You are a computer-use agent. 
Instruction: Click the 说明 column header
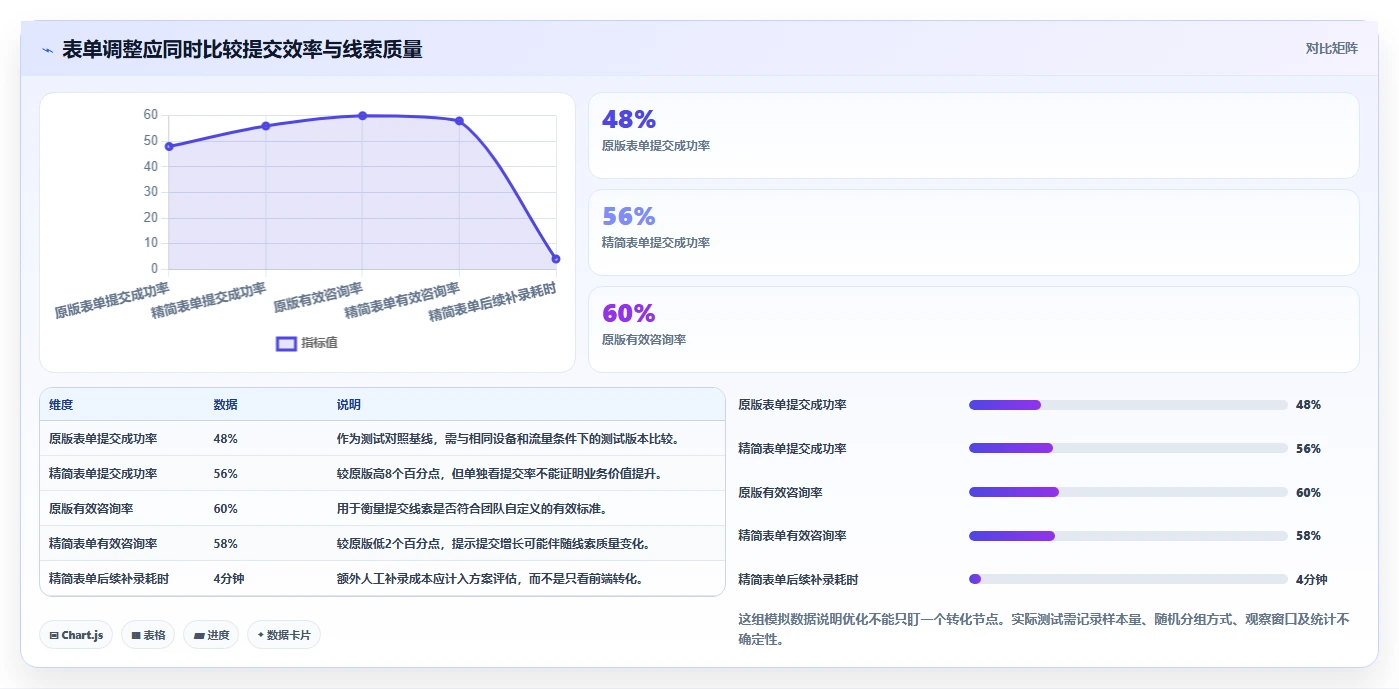(349, 405)
